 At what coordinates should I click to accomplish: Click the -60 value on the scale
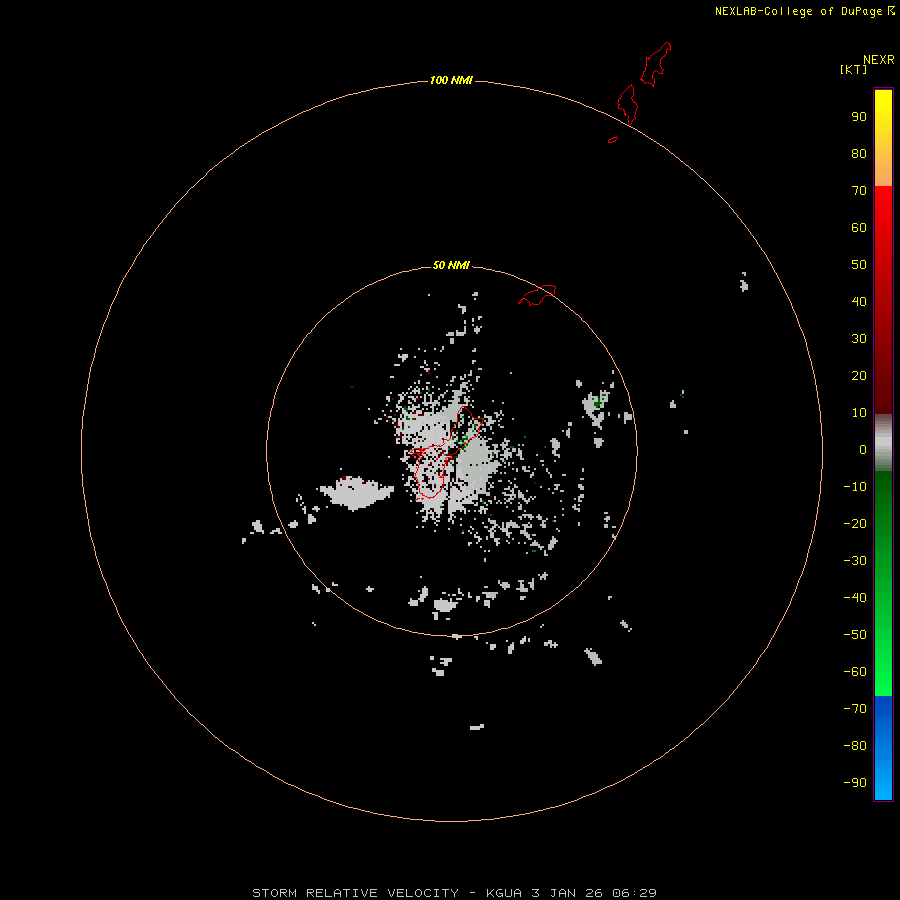tap(855, 672)
